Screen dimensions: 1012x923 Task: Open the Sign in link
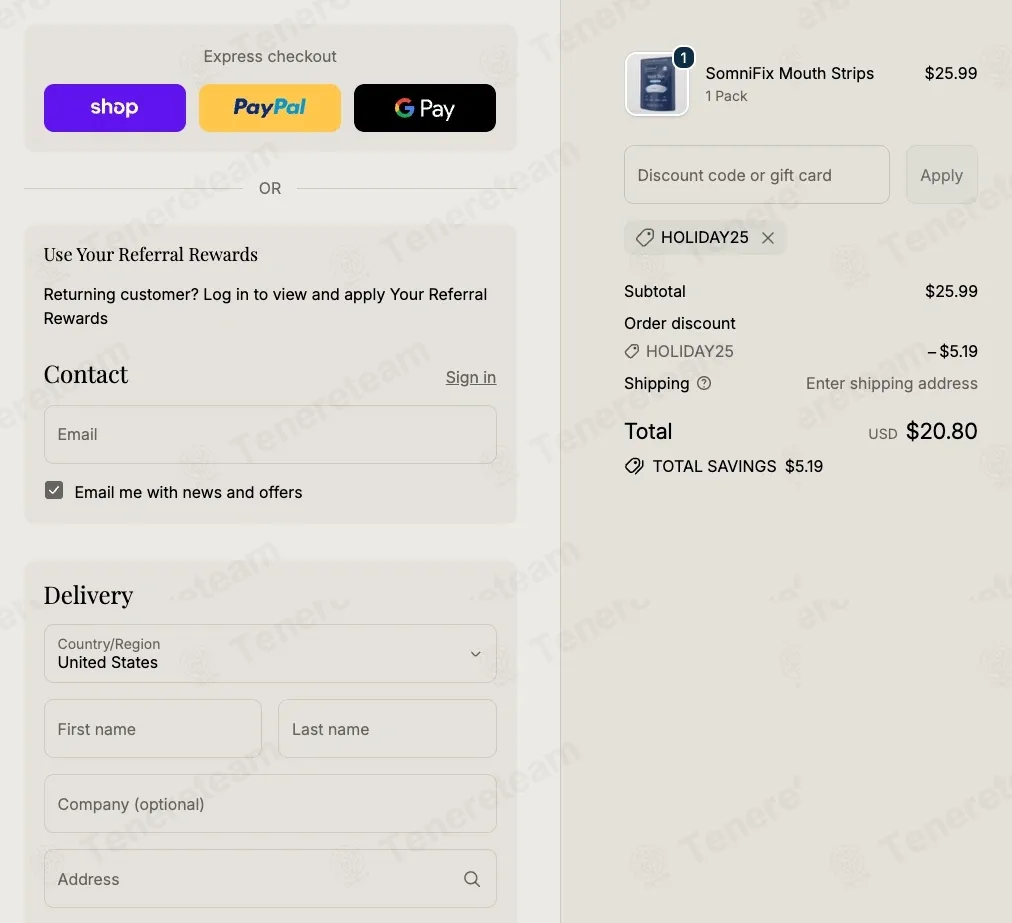(x=471, y=377)
